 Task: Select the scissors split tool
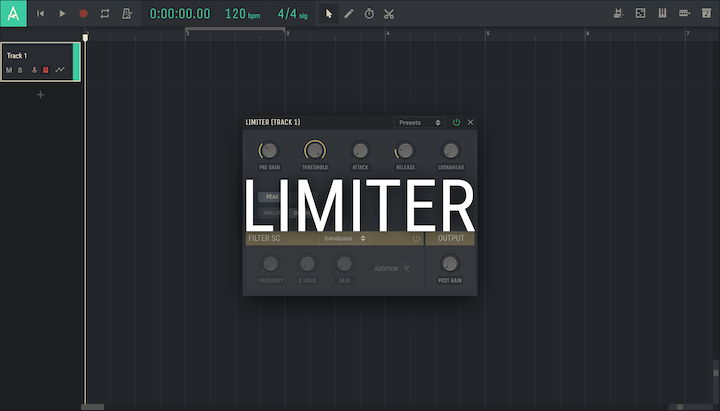coord(389,14)
